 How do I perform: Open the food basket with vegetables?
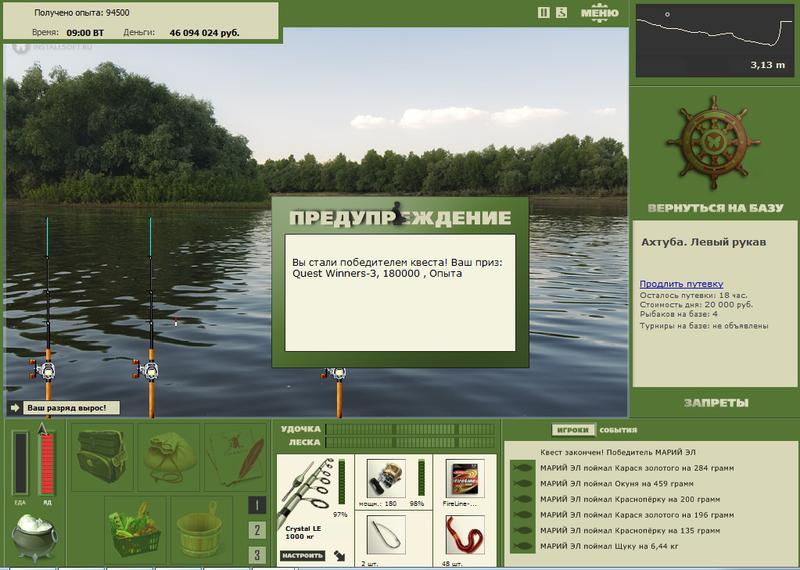(x=135, y=529)
